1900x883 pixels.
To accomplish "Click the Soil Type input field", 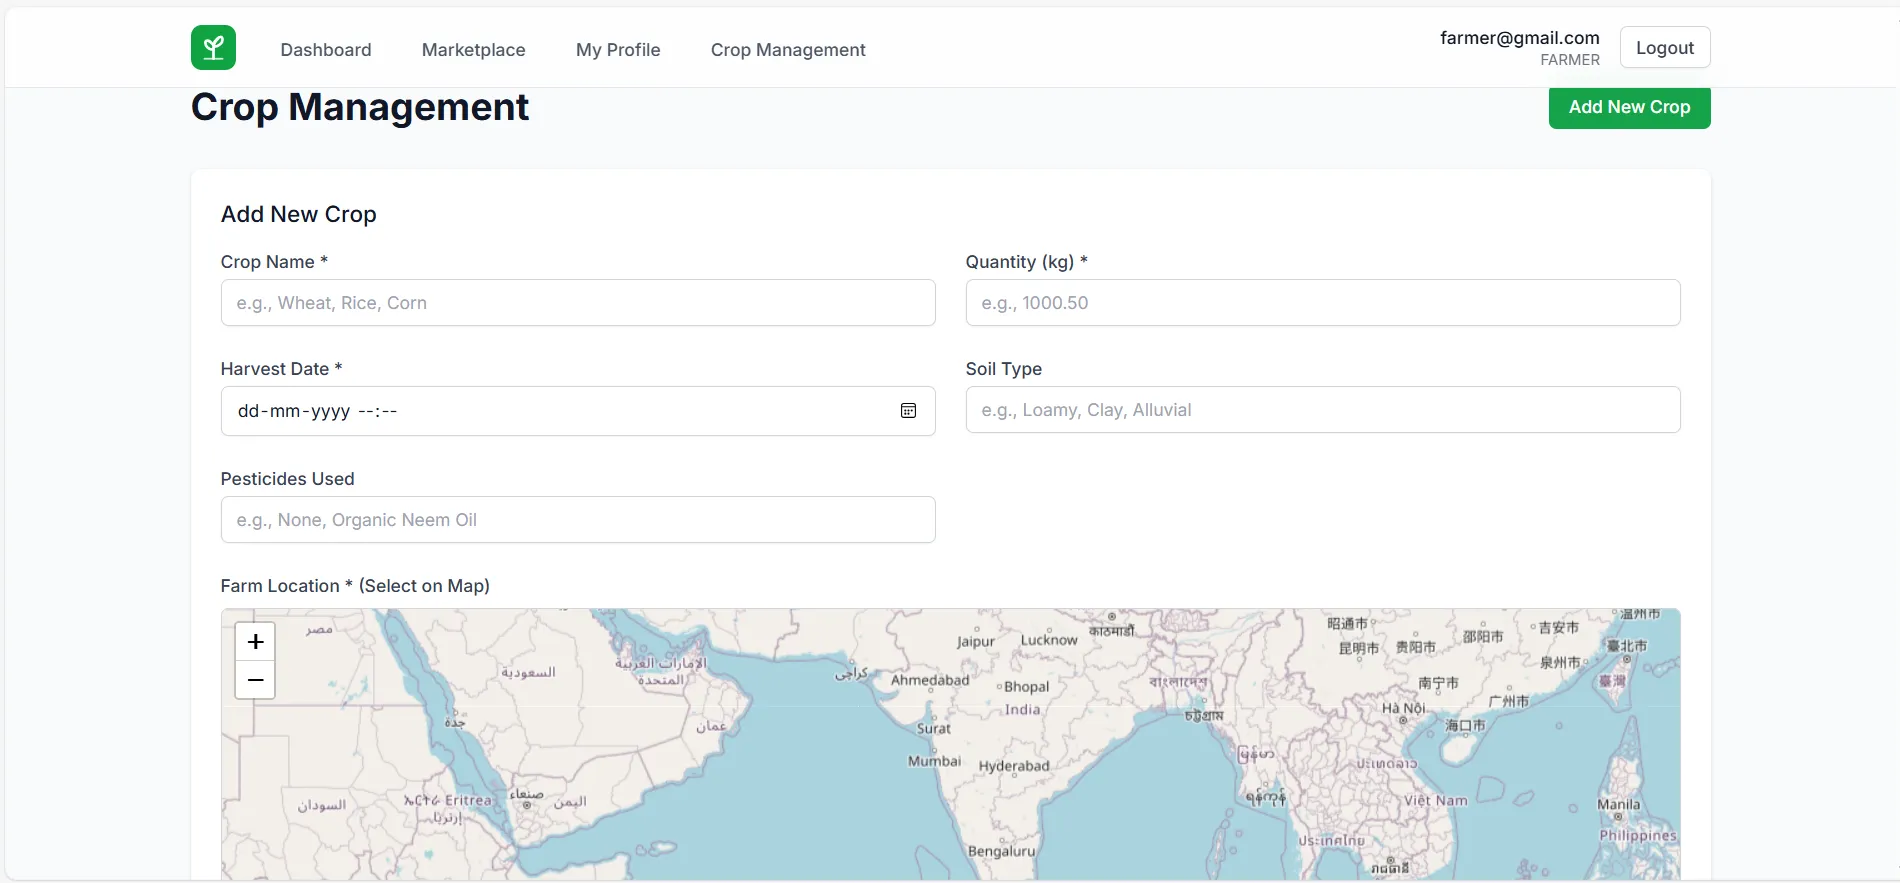I will (1323, 410).
